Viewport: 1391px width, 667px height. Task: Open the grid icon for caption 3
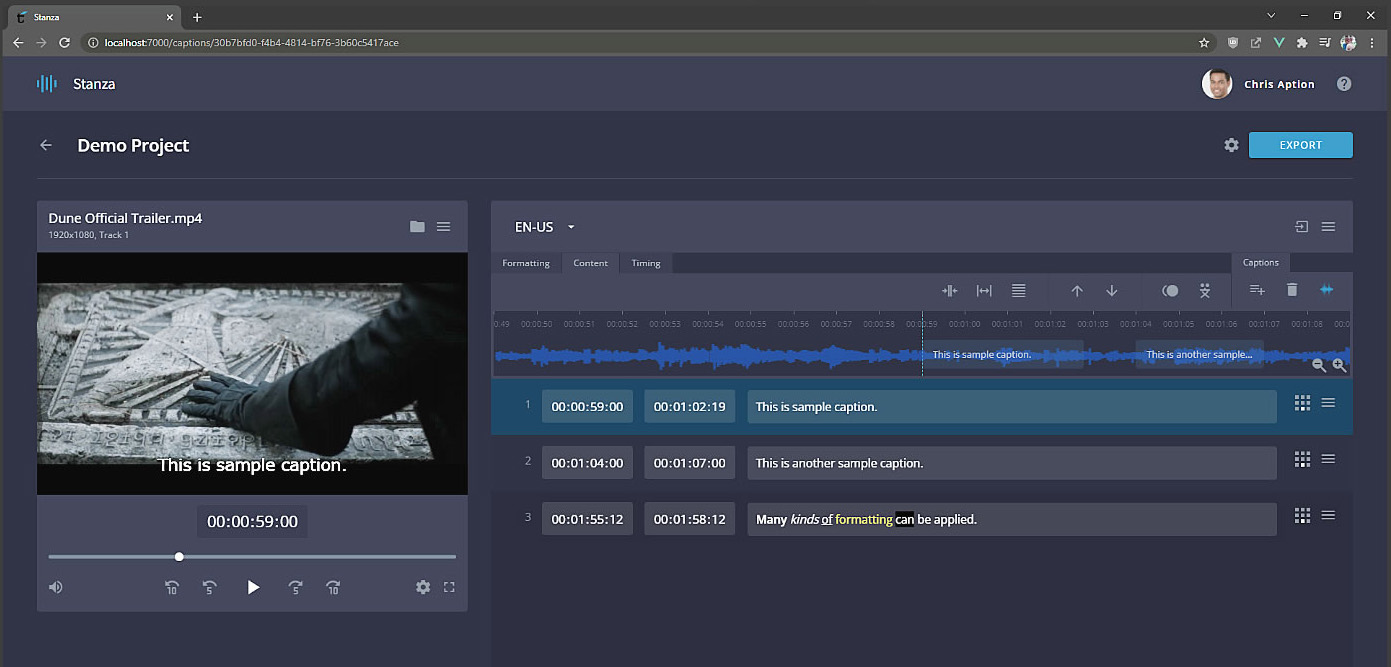(1302, 515)
